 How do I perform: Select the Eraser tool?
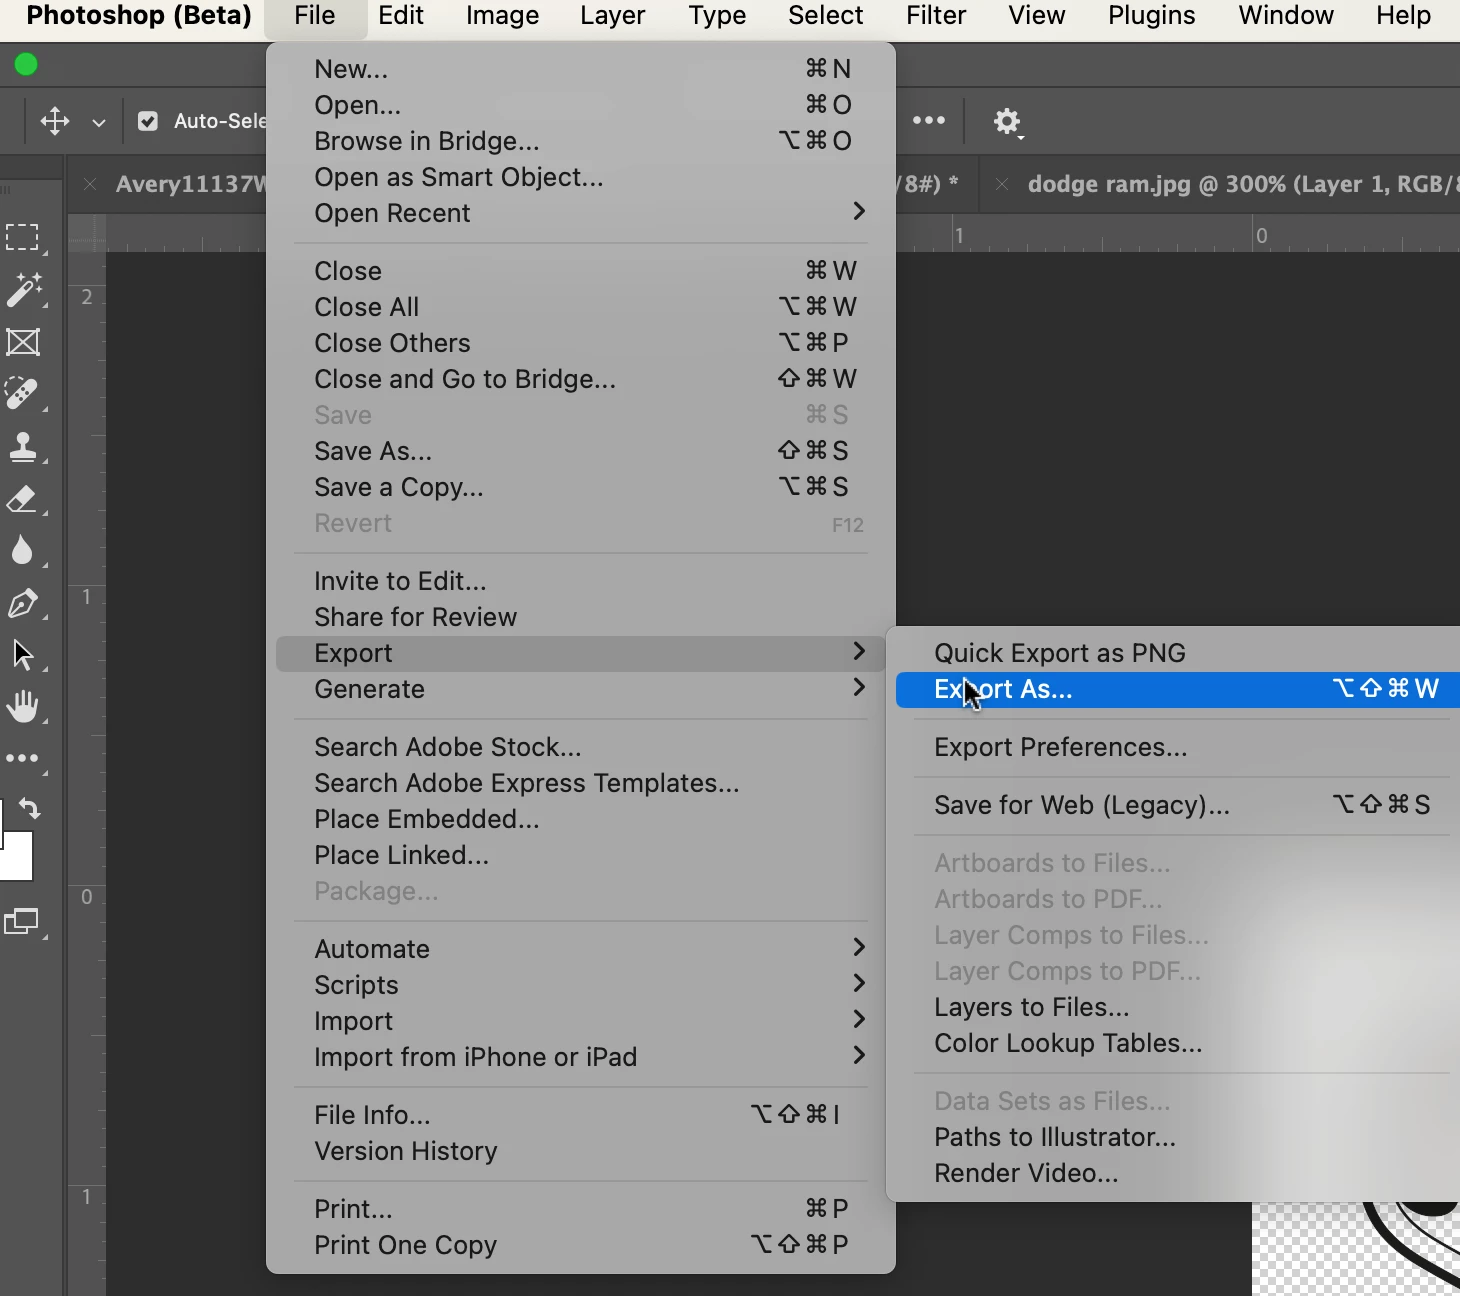(23, 499)
